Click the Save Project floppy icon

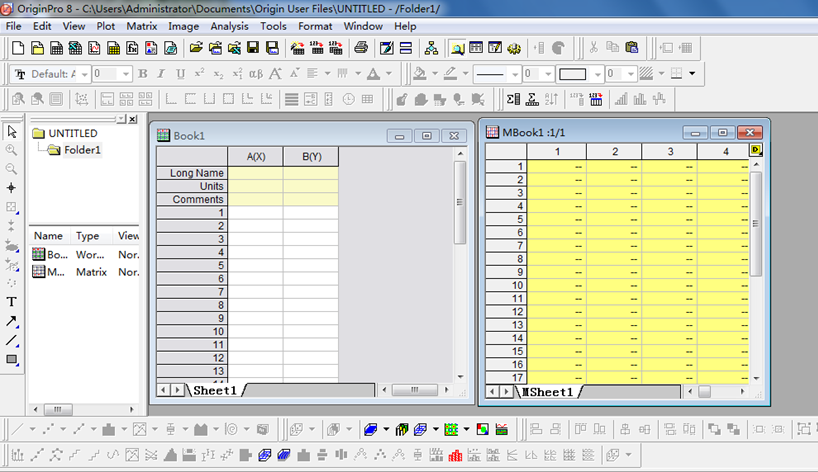point(254,48)
